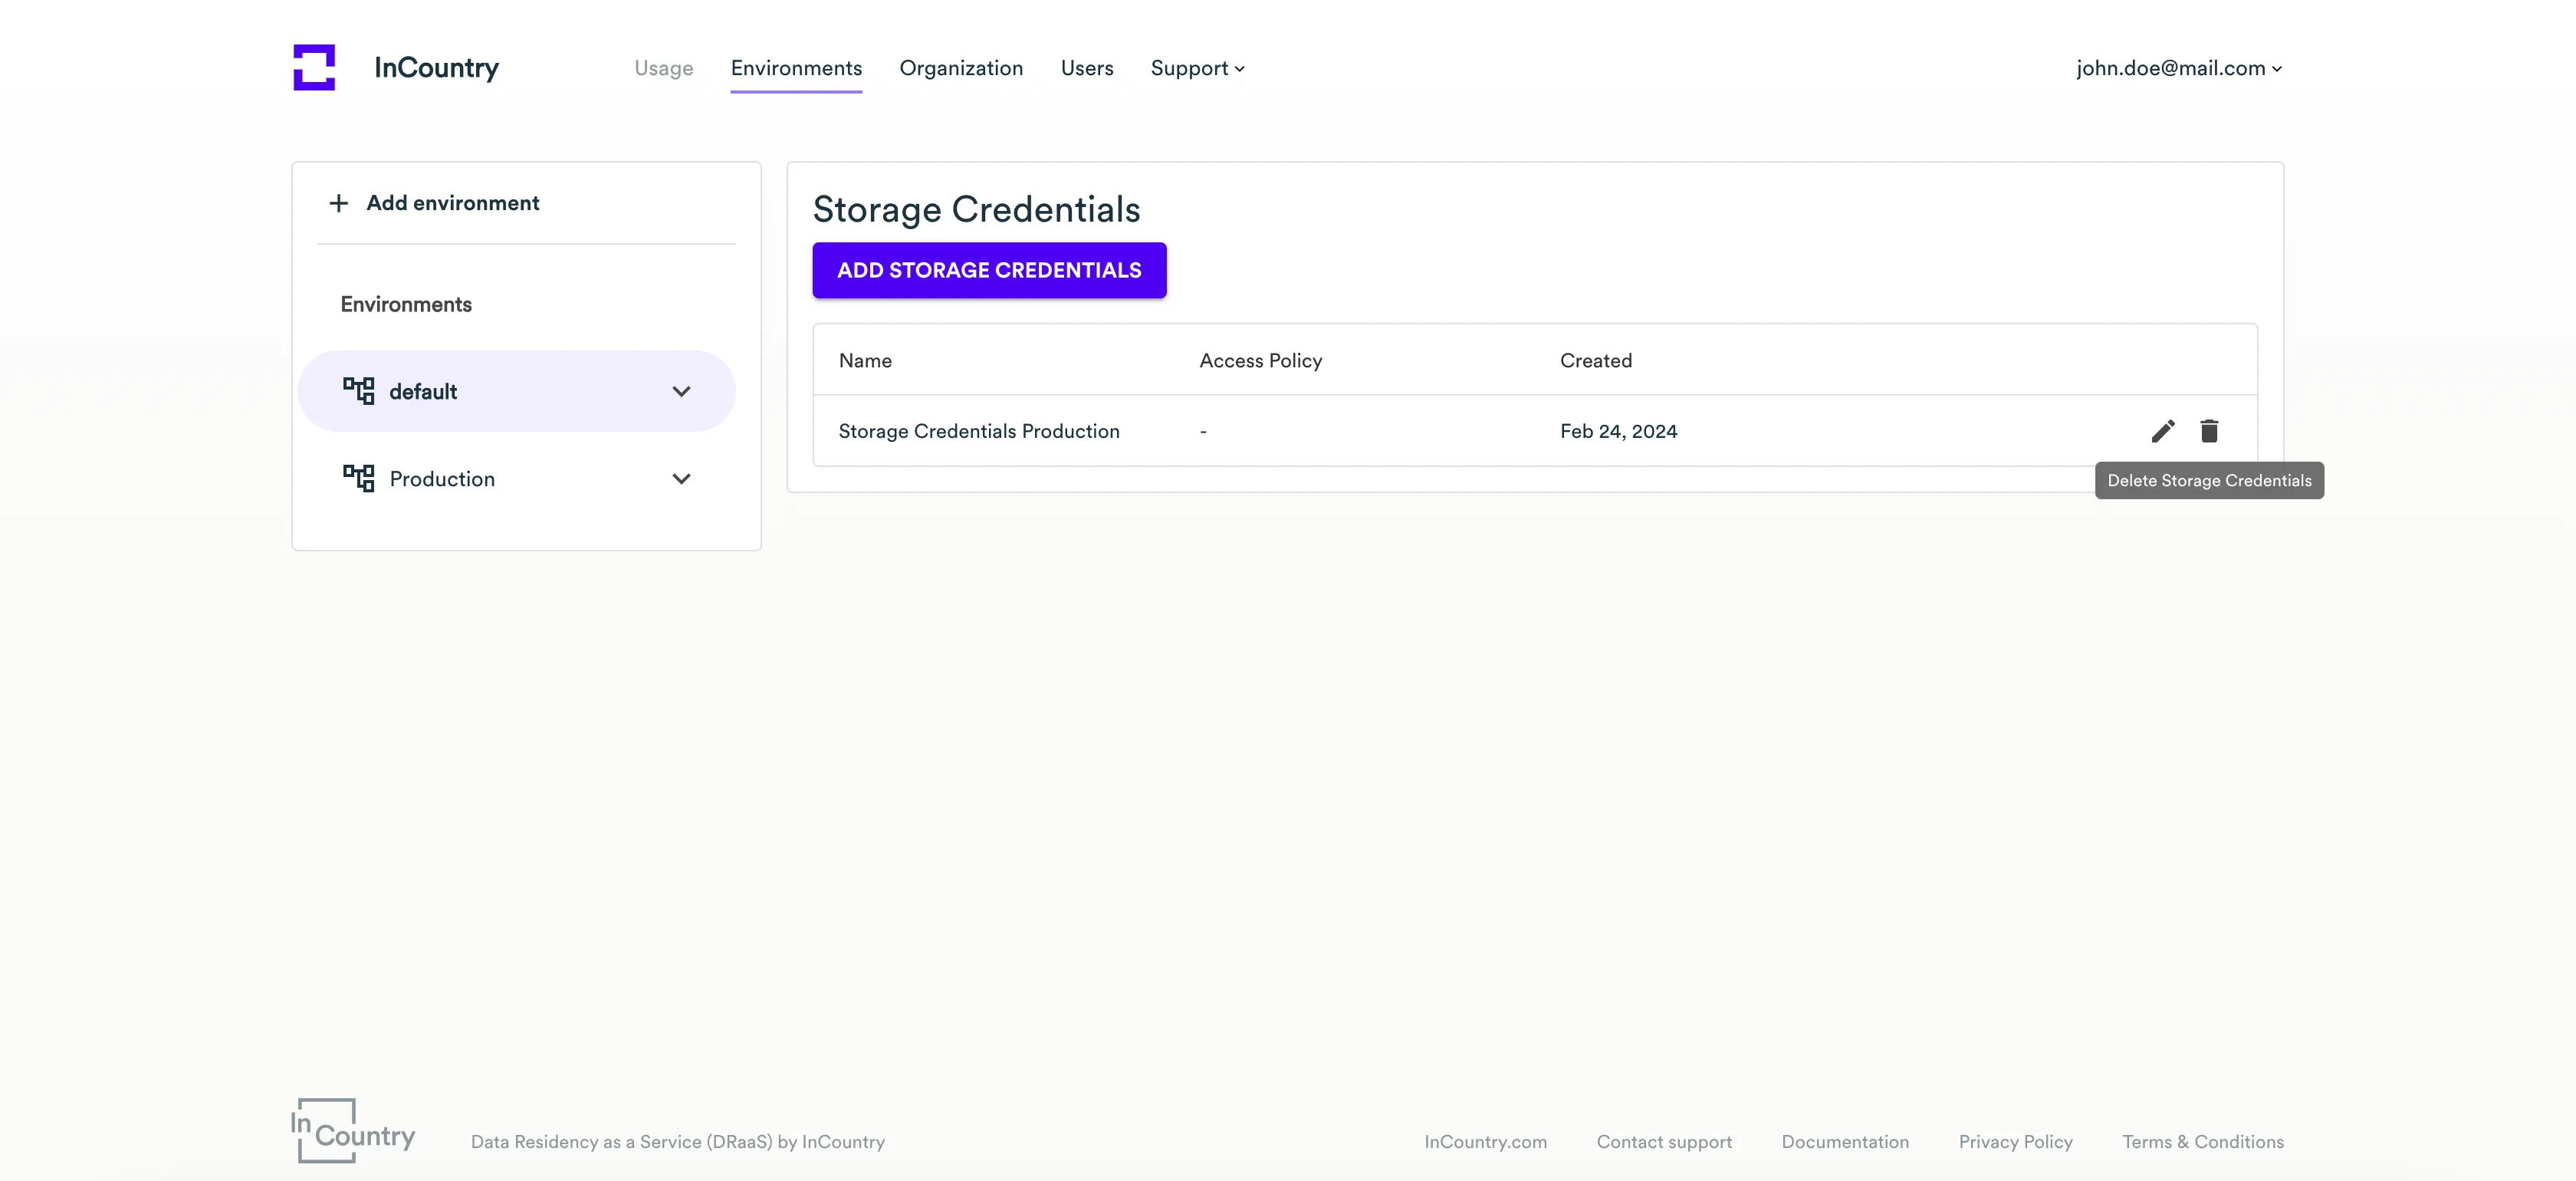Expand the default environment chevron

[x=681, y=391]
